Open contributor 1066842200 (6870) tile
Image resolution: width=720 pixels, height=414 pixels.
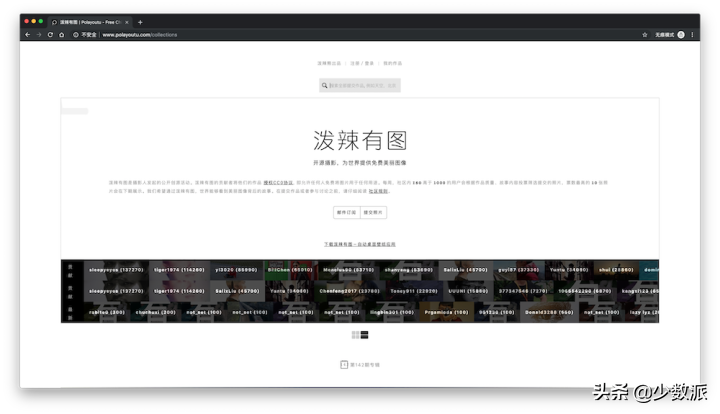(x=585, y=291)
